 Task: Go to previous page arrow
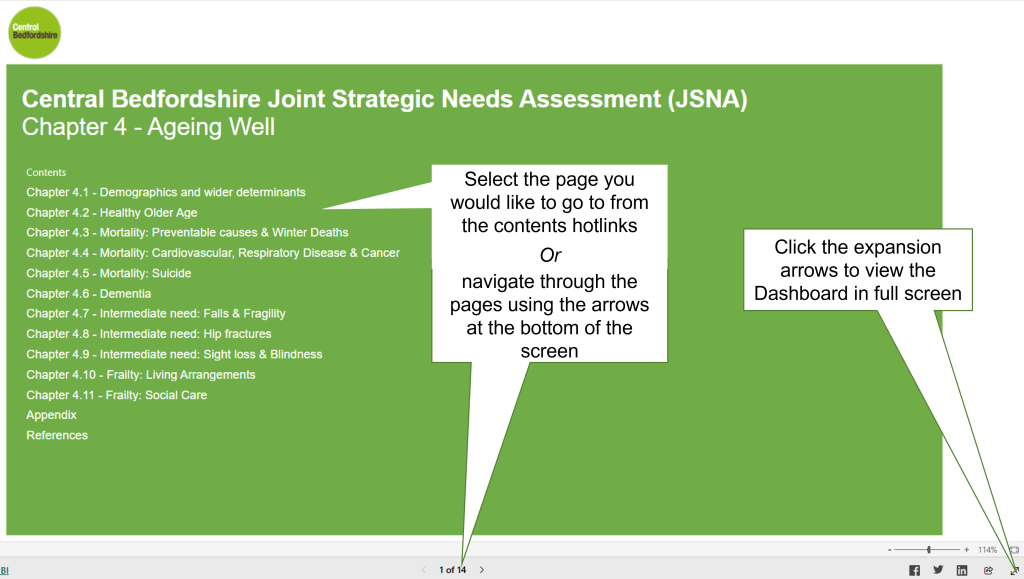pyautogui.click(x=423, y=570)
